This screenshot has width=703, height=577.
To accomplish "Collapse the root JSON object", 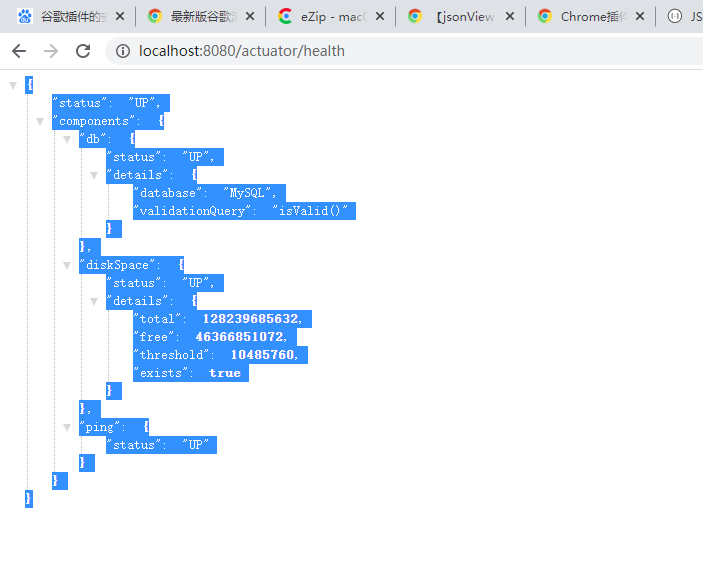I will pos(13,85).
